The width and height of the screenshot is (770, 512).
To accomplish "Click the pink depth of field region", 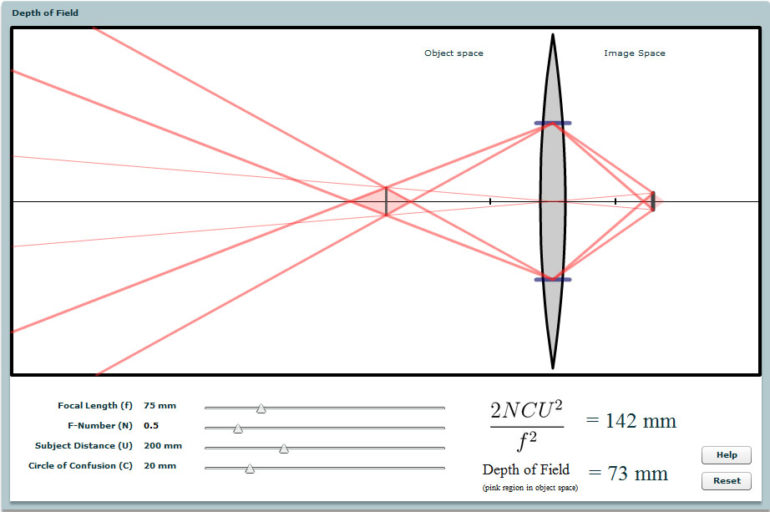I will 397,201.
